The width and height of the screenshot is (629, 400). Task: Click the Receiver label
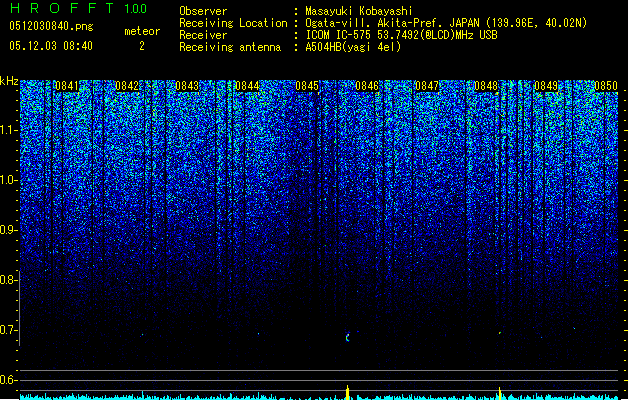[203, 35]
